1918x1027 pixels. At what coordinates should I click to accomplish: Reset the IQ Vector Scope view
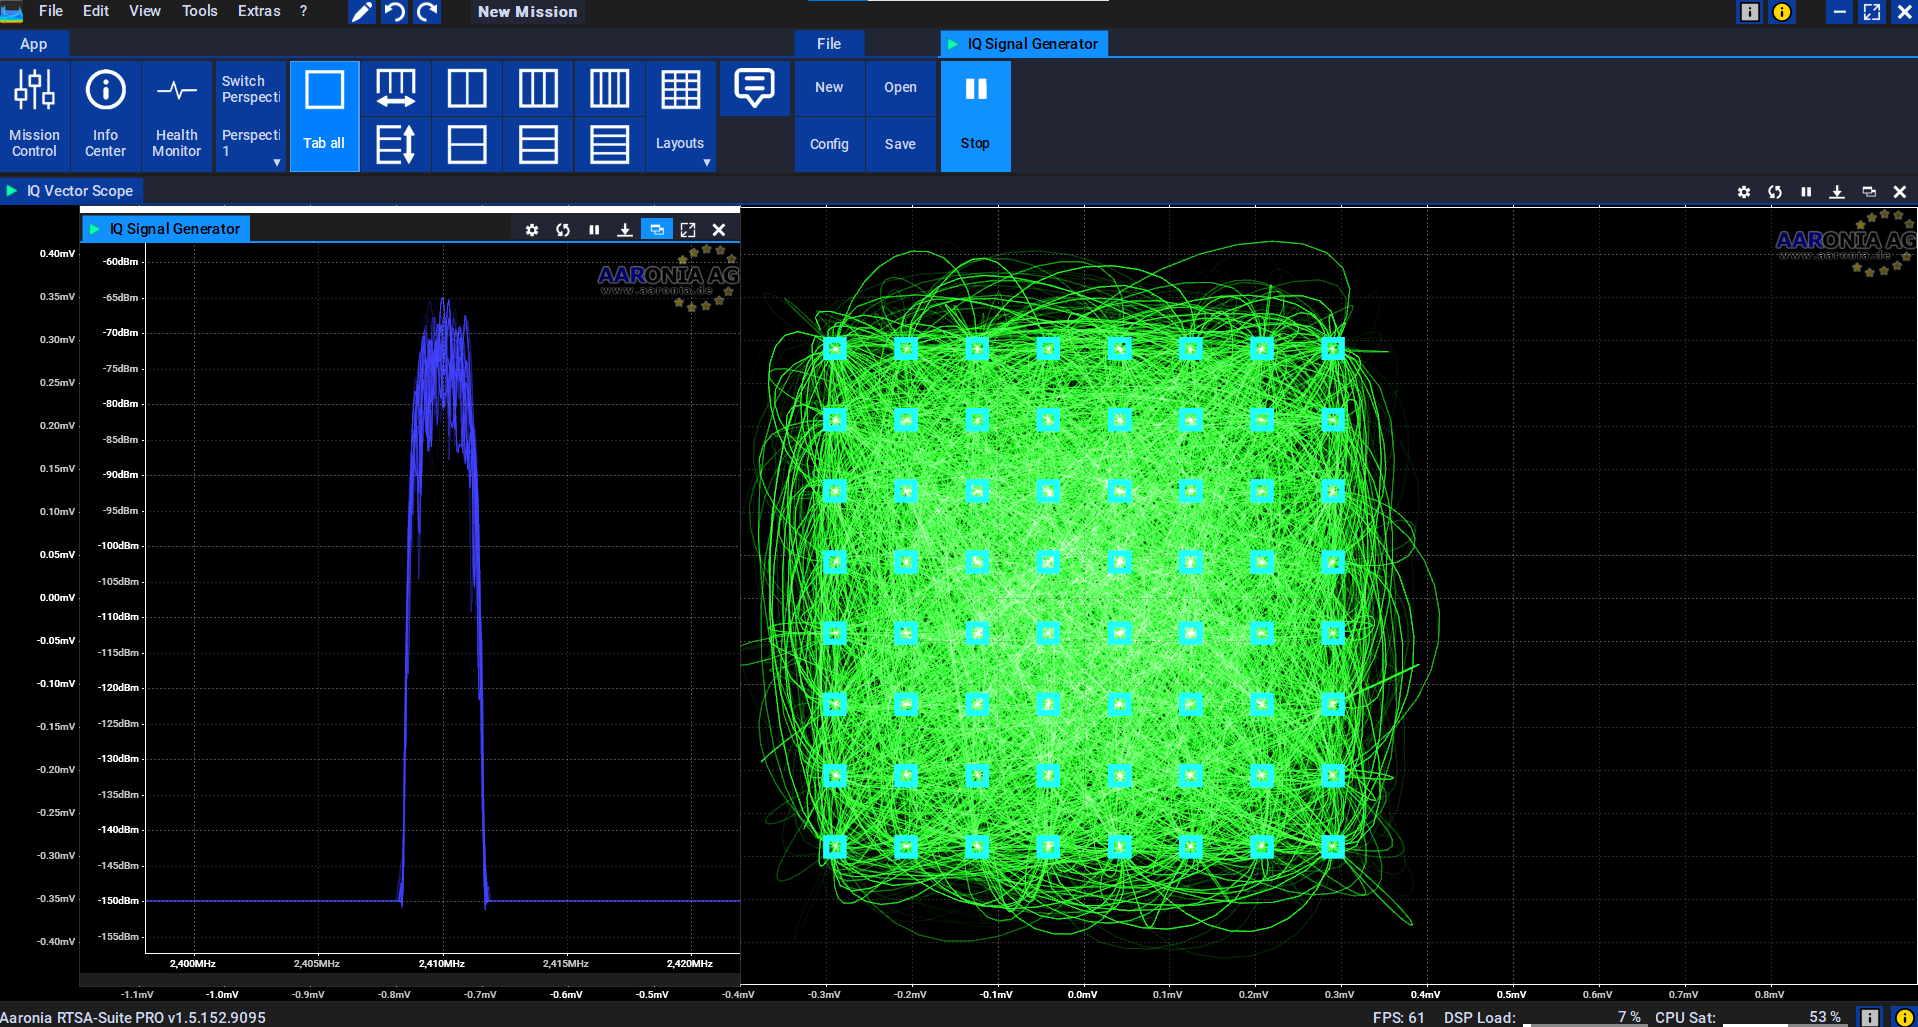click(1775, 192)
